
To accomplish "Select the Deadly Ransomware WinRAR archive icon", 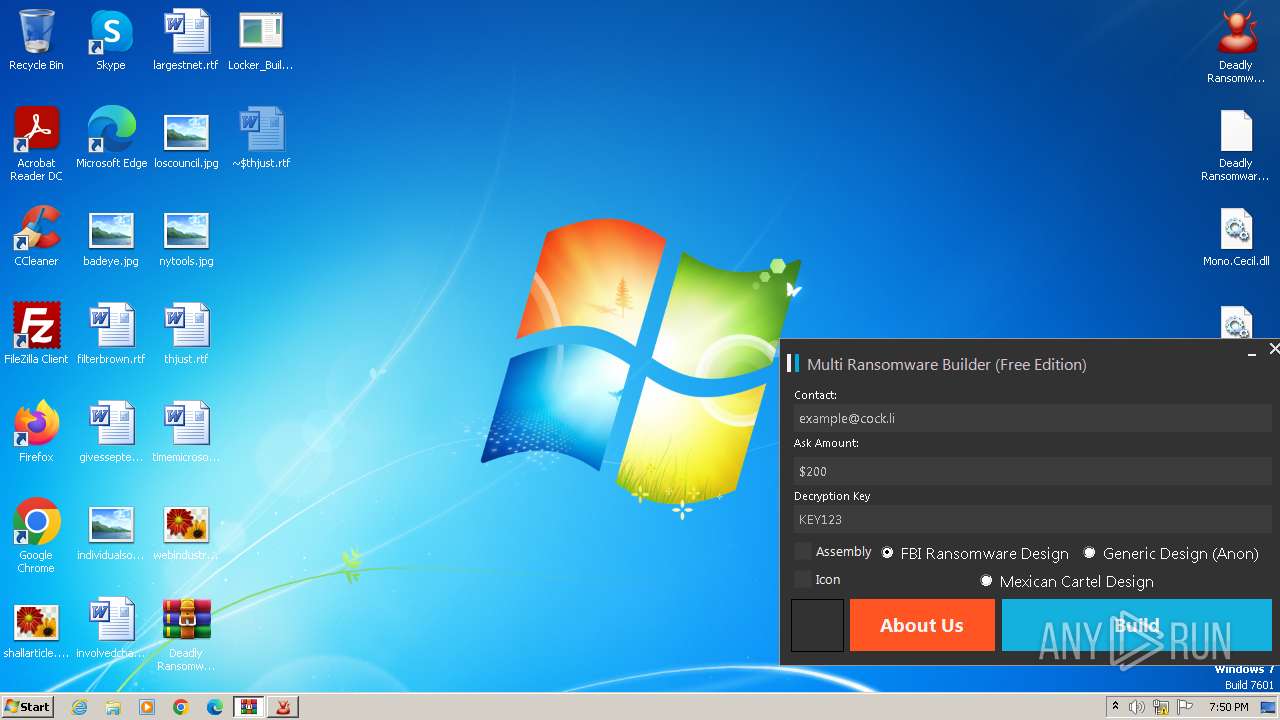I will (x=186, y=635).
